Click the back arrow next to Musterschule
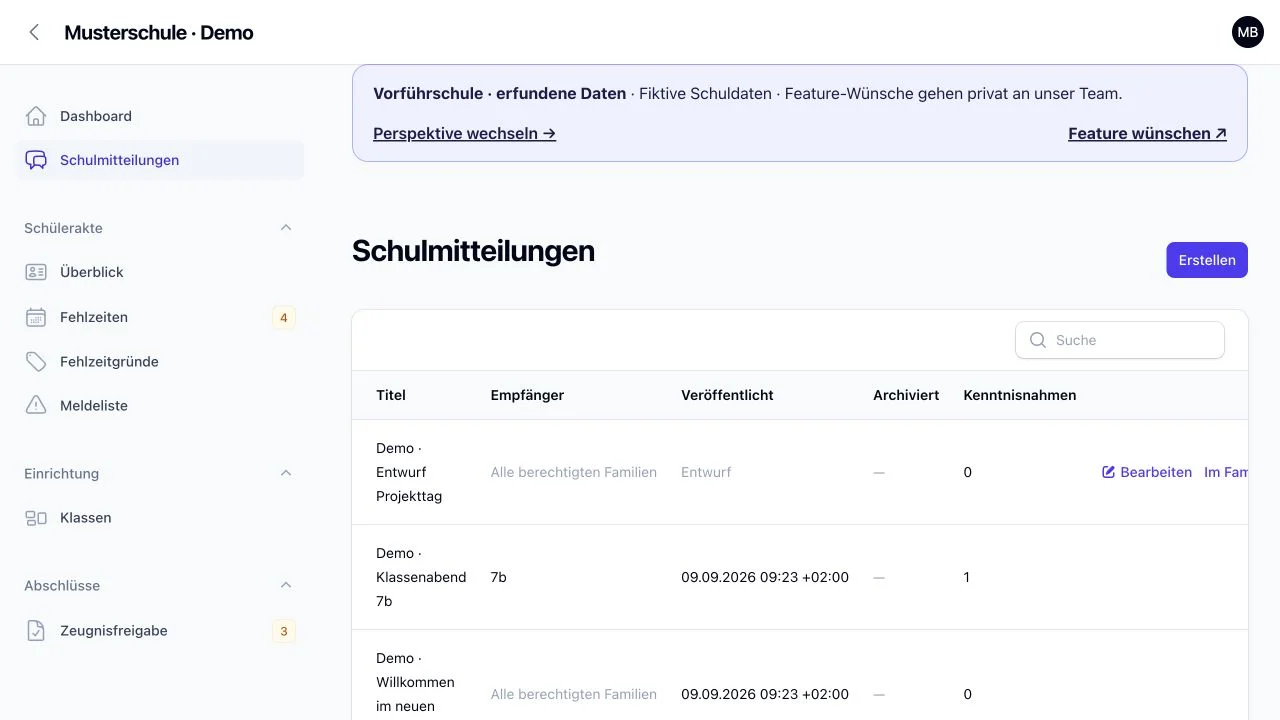Image resolution: width=1280 pixels, height=720 pixels. [x=34, y=32]
